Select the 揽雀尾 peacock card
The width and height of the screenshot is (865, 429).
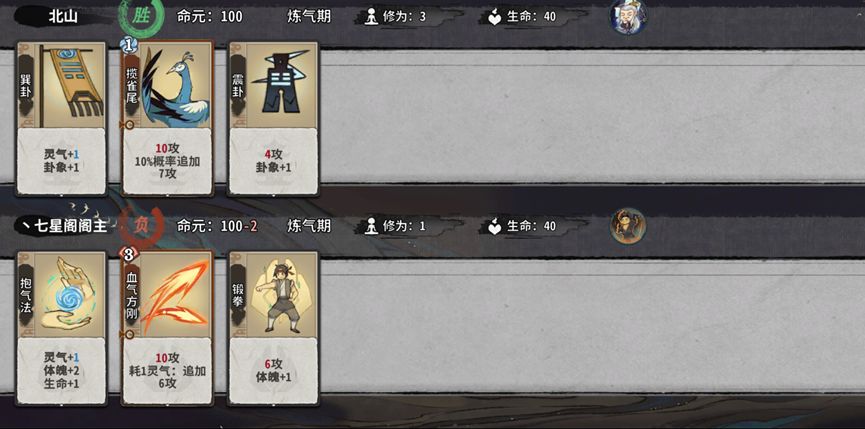coord(168,119)
